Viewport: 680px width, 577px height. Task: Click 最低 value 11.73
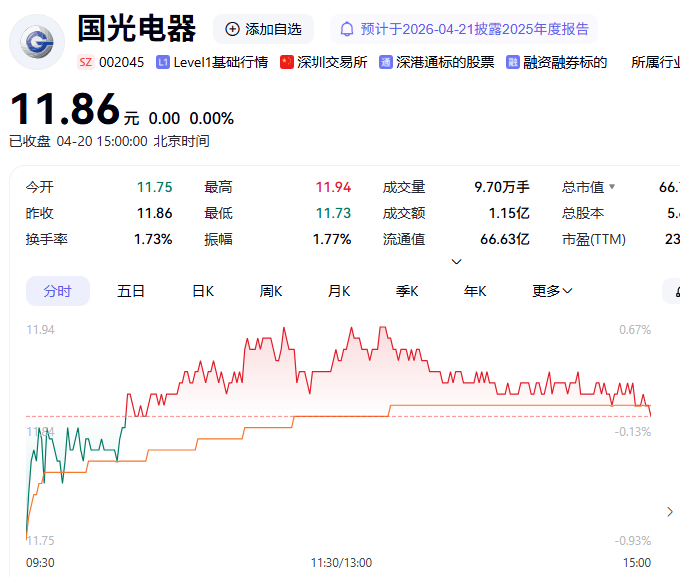point(333,213)
